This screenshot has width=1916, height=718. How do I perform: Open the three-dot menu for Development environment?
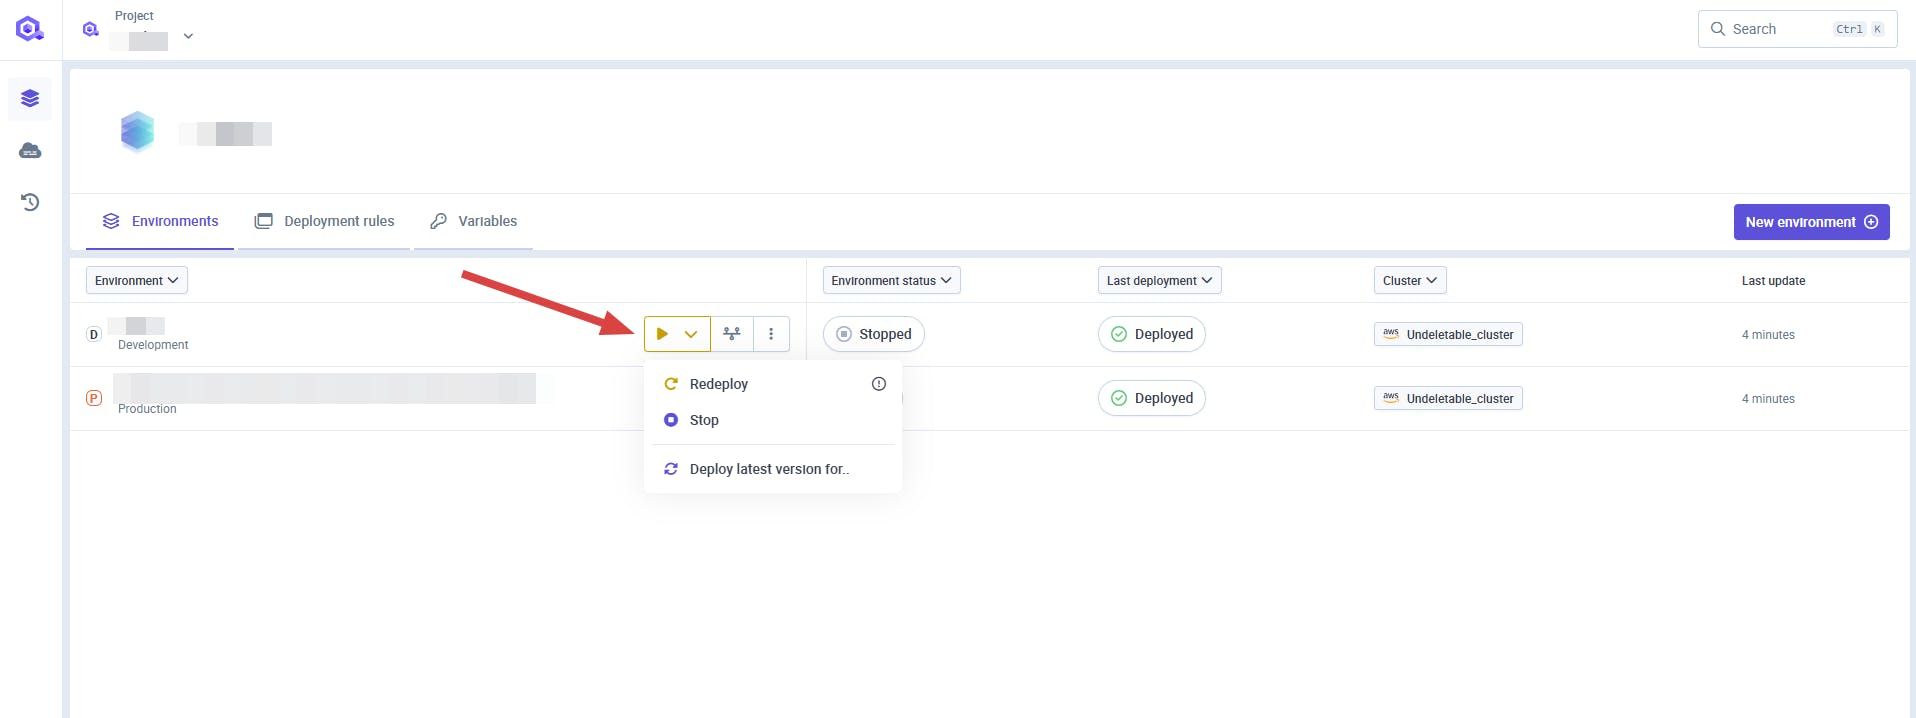(771, 334)
